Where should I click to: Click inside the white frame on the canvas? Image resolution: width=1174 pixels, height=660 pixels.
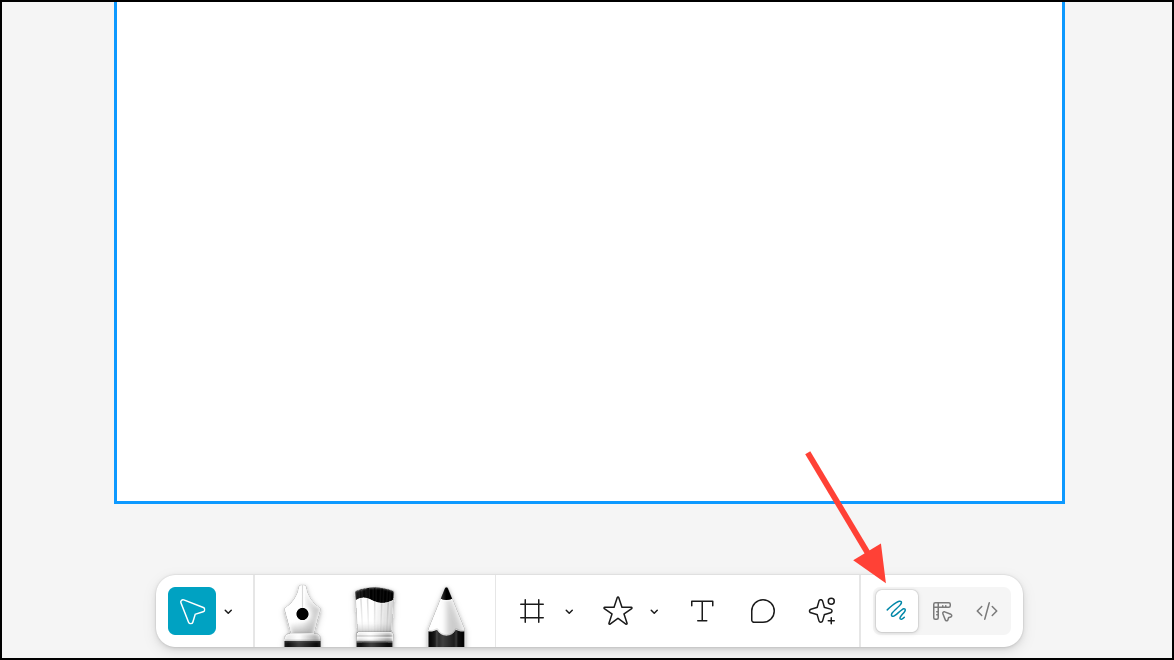pos(589,251)
